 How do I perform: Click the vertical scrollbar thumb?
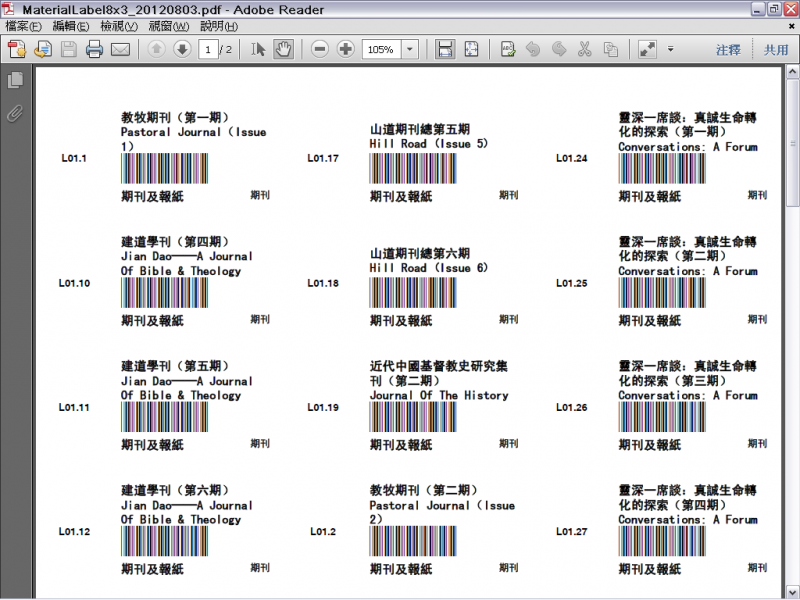pos(792,143)
